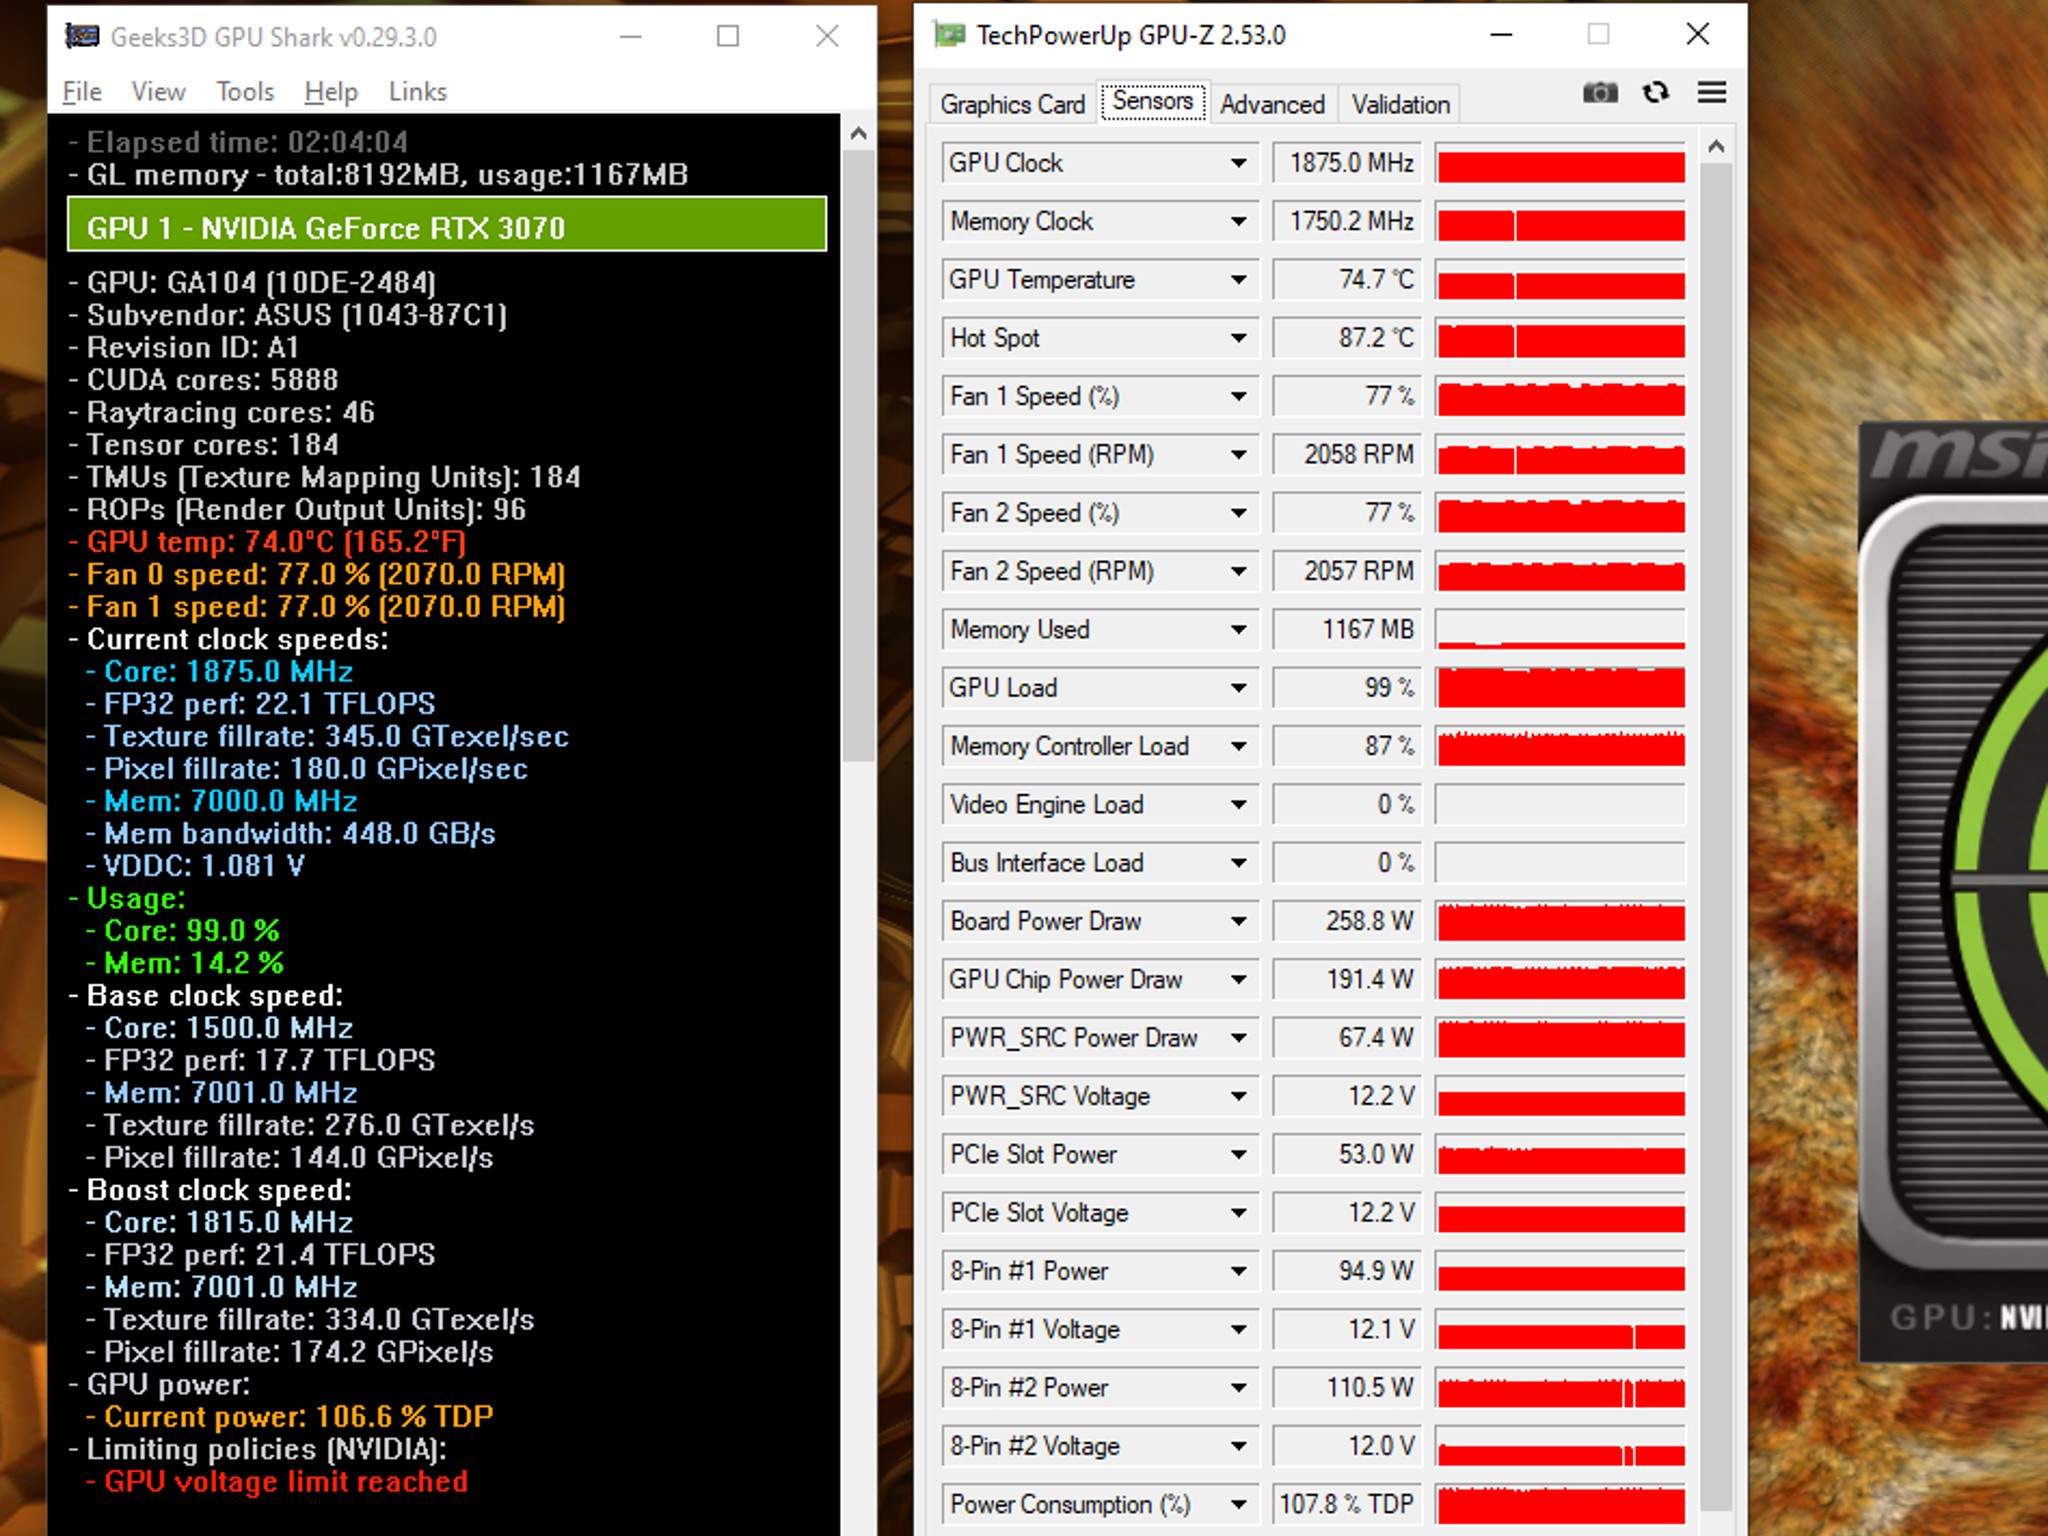The height and width of the screenshot is (1536, 2048).
Task: Expand Board Power Draw dropdown arrow
Action: (x=1238, y=921)
